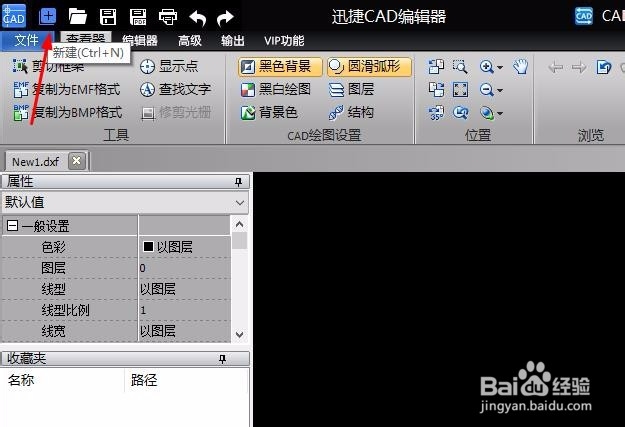The height and width of the screenshot is (427, 625).
Task: Open the 结构 structure panel
Action: (x=352, y=112)
